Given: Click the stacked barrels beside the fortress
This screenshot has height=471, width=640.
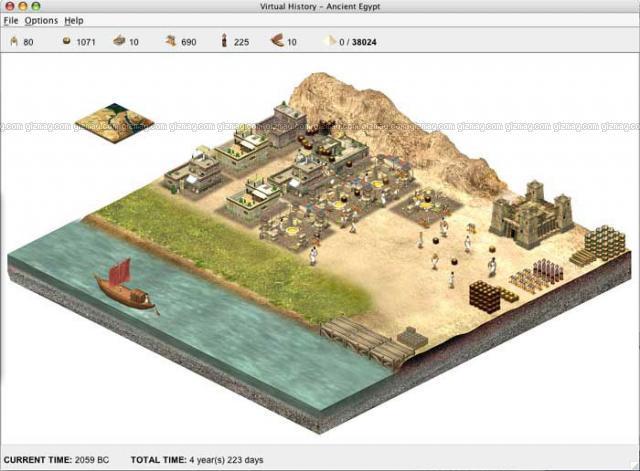Looking at the screenshot, I should [x=604, y=242].
